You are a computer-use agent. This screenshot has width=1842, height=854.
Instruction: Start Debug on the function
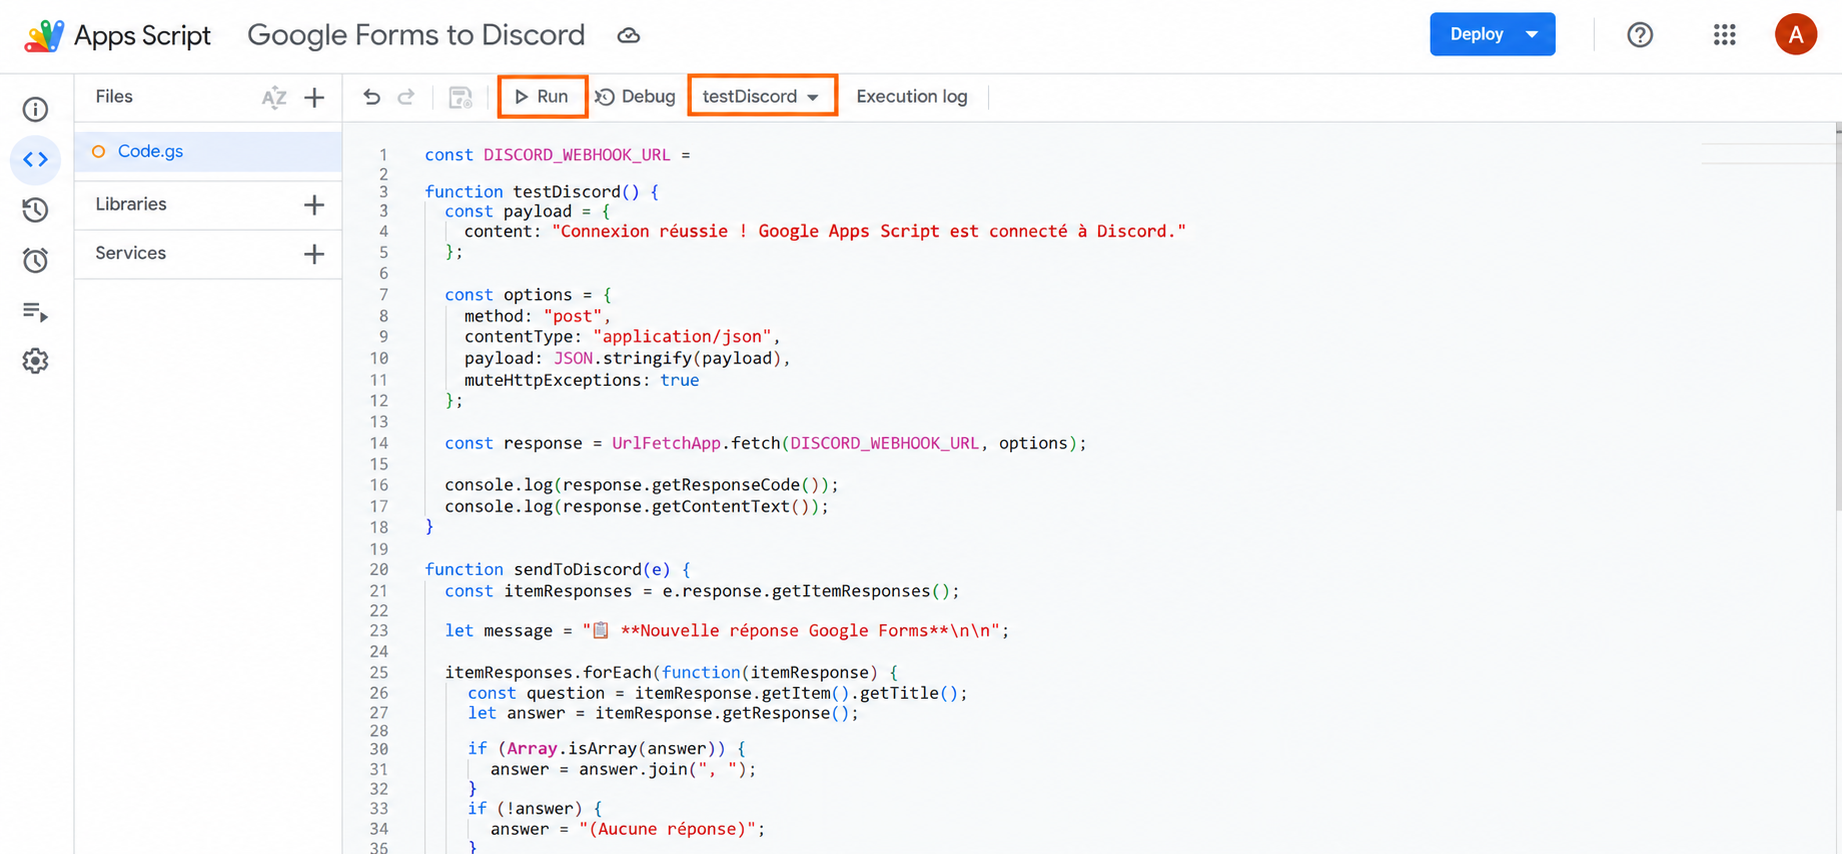pos(636,97)
